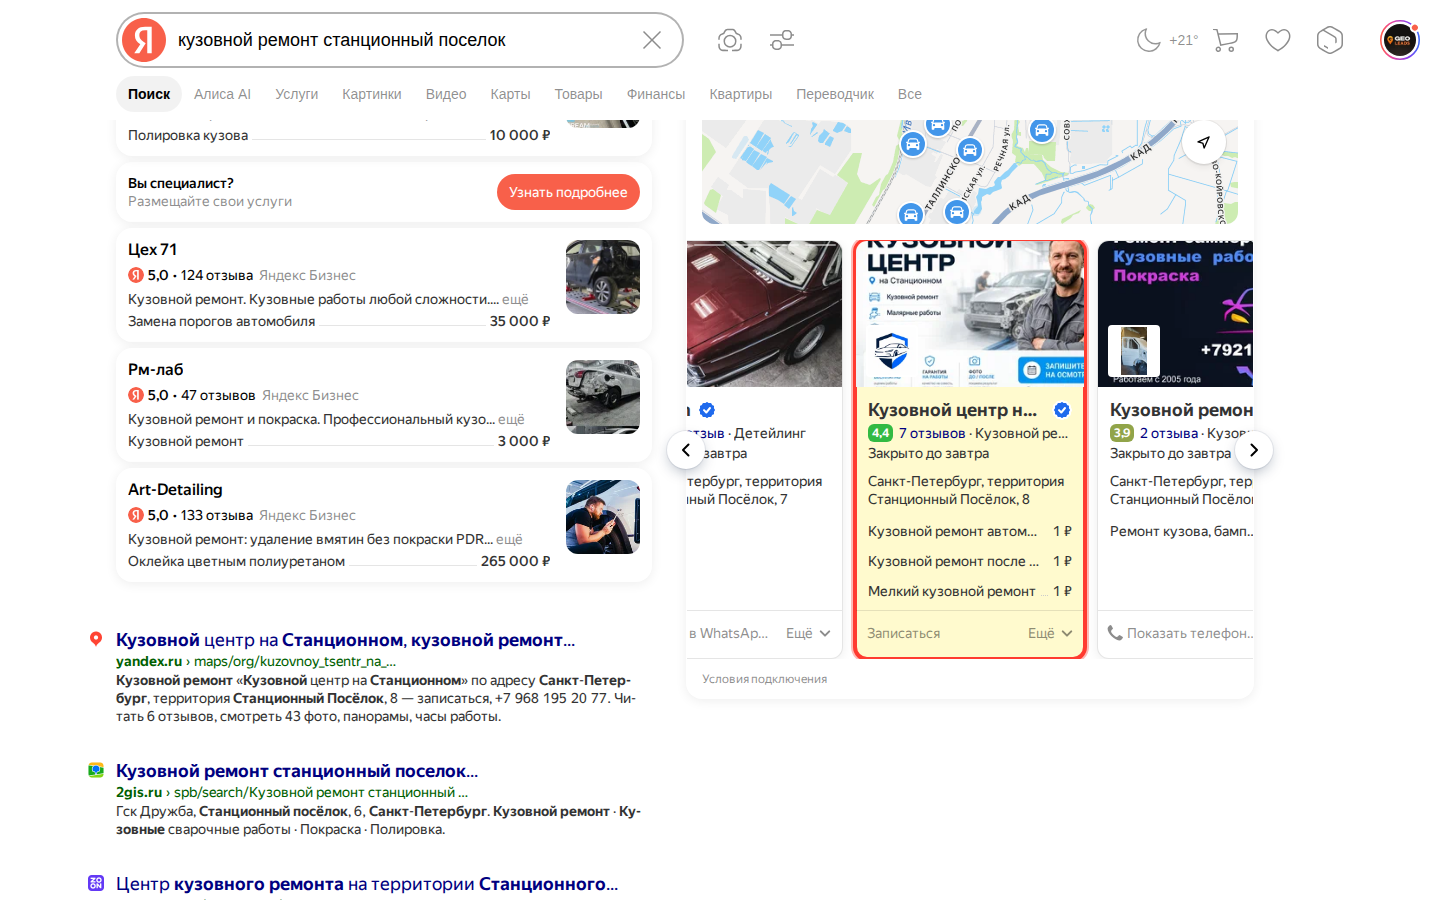The width and height of the screenshot is (1440, 900).
Task: Click Условия подключения link
Action: (x=765, y=679)
